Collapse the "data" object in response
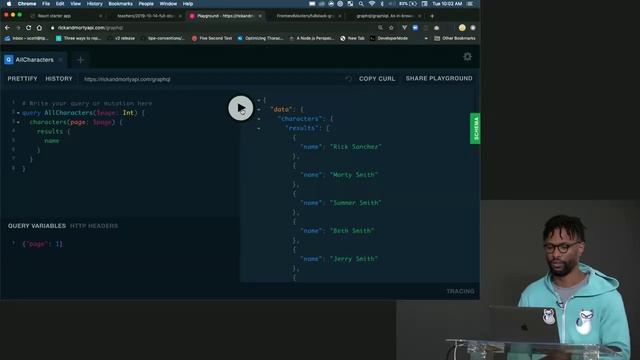 tap(259, 109)
